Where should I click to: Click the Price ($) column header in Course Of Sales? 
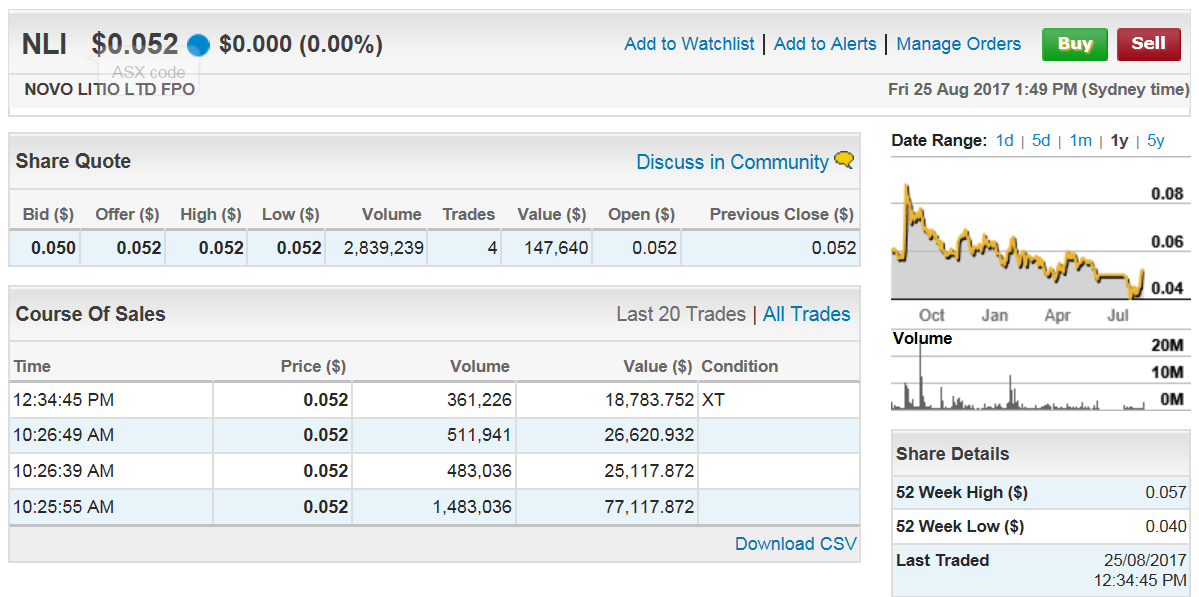pyautogui.click(x=314, y=366)
